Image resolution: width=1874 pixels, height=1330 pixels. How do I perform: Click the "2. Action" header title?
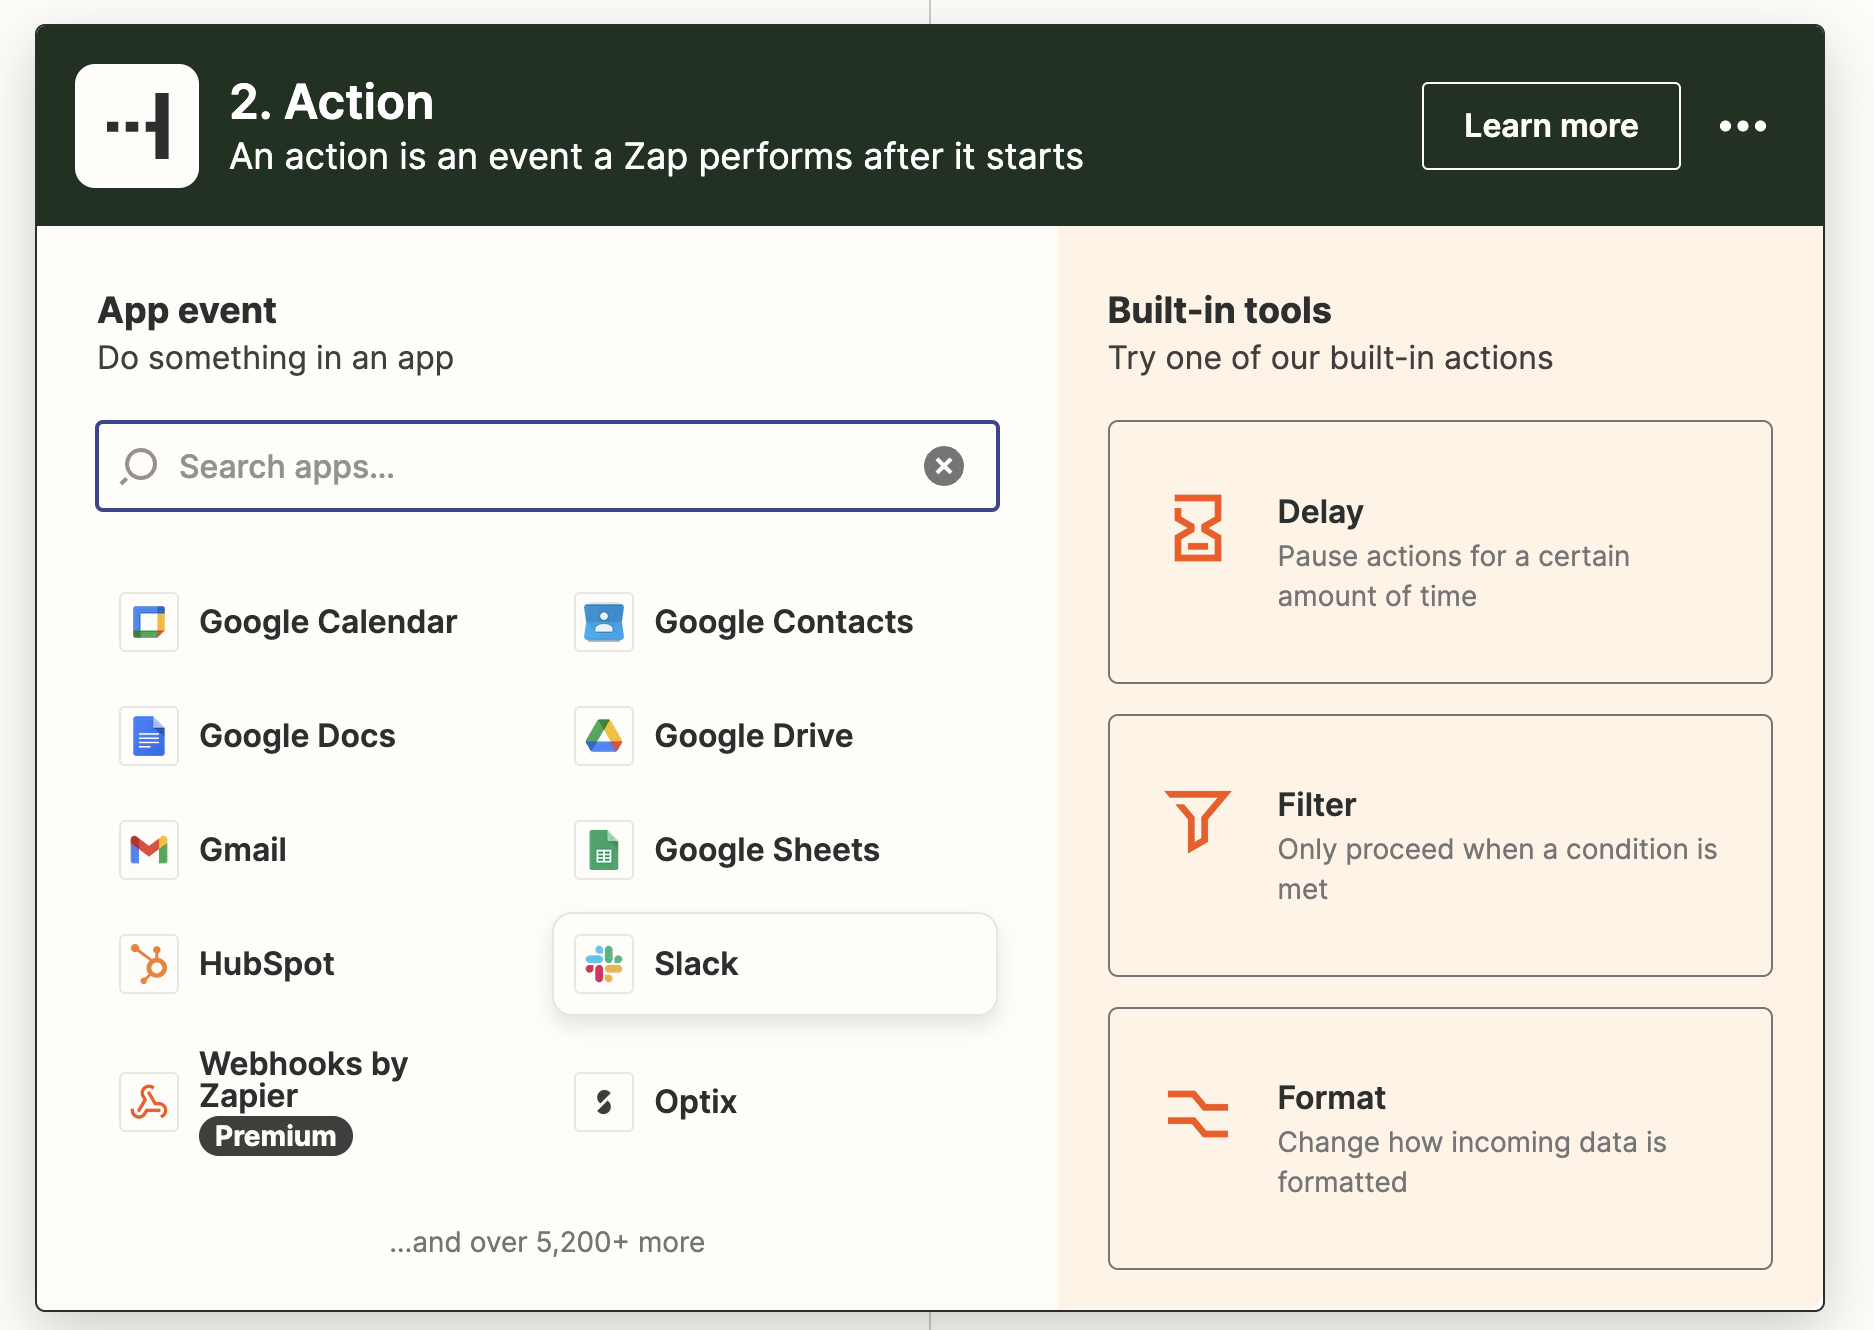pos(332,102)
